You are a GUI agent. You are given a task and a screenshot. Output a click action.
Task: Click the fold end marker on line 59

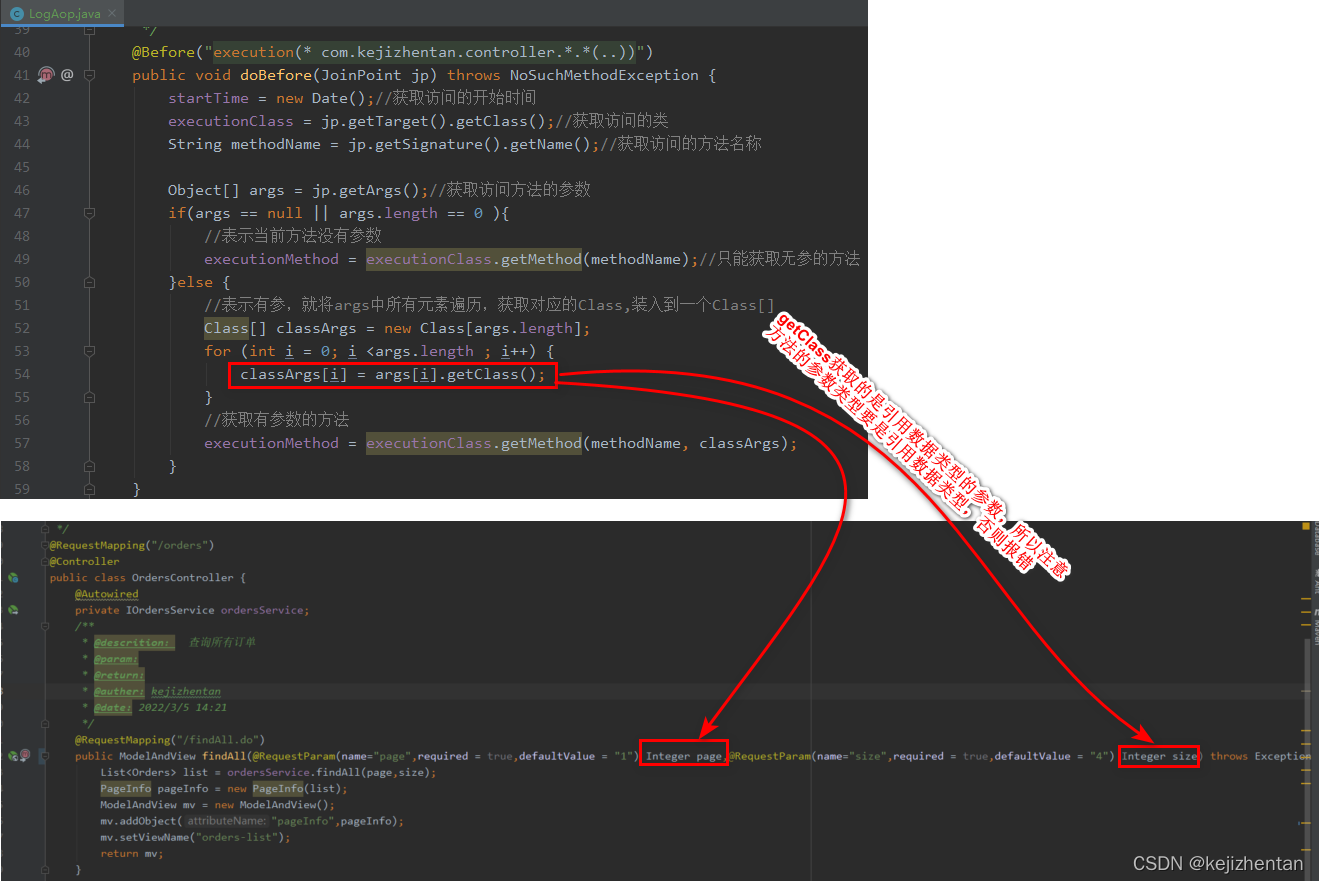tap(89, 489)
